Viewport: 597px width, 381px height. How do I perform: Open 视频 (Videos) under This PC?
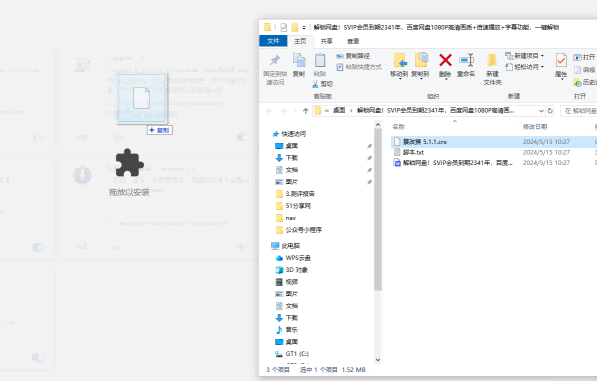[292, 282]
